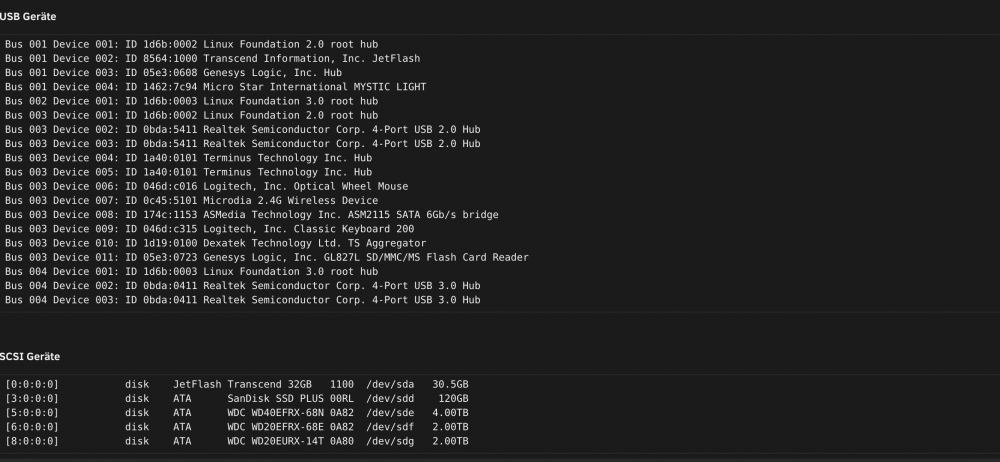The height and width of the screenshot is (462, 1000).
Task: Click the MYSTIC LIGHT device entry
Action: [216, 87]
